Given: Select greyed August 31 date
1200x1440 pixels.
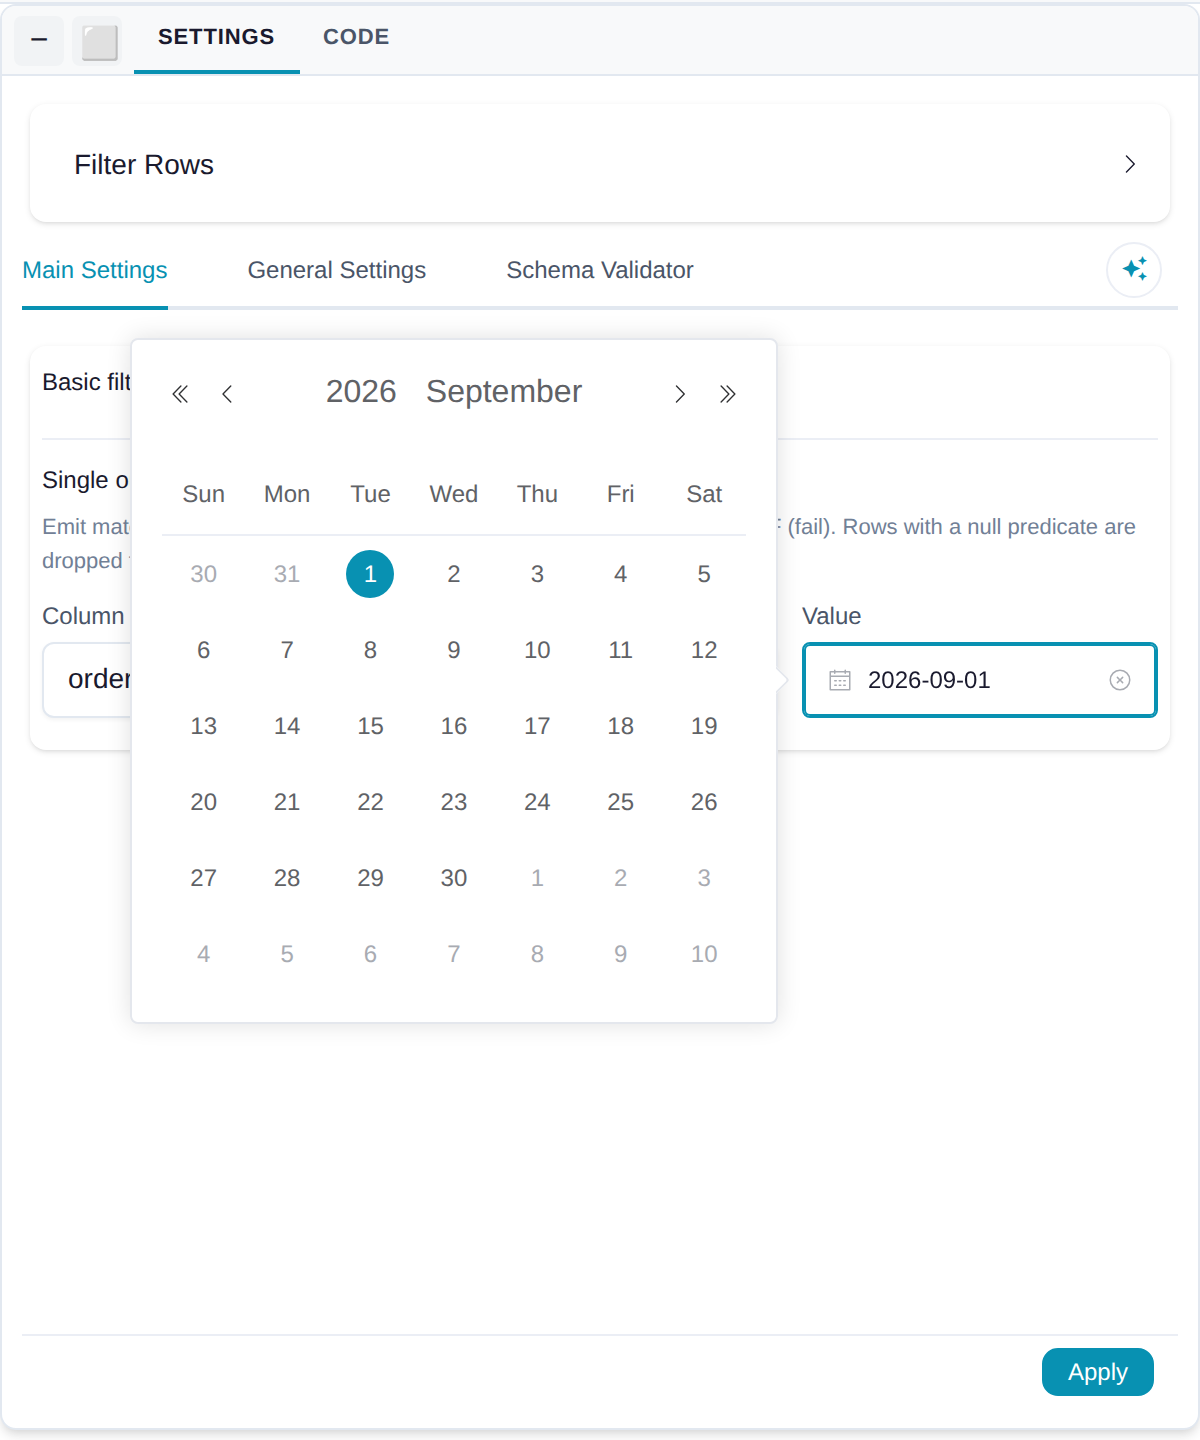Looking at the screenshot, I should pyautogui.click(x=287, y=574).
